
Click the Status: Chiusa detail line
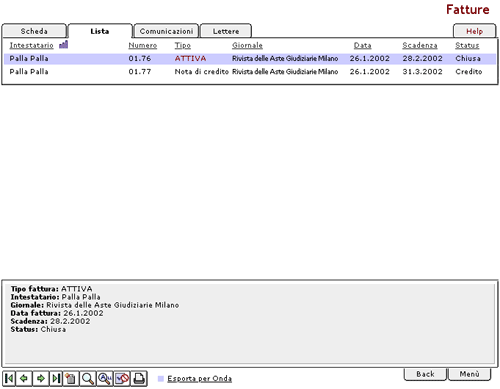tap(38, 329)
